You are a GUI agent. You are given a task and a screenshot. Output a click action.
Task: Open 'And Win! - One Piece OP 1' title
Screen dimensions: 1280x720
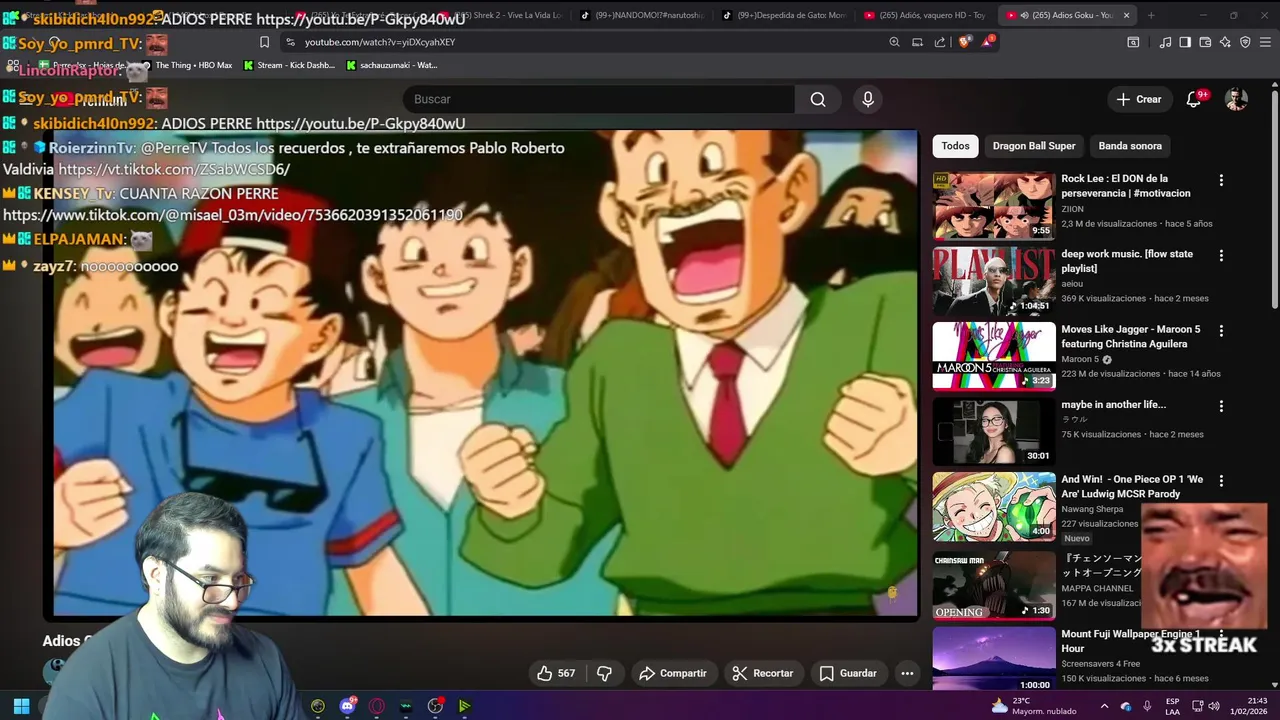1132,487
